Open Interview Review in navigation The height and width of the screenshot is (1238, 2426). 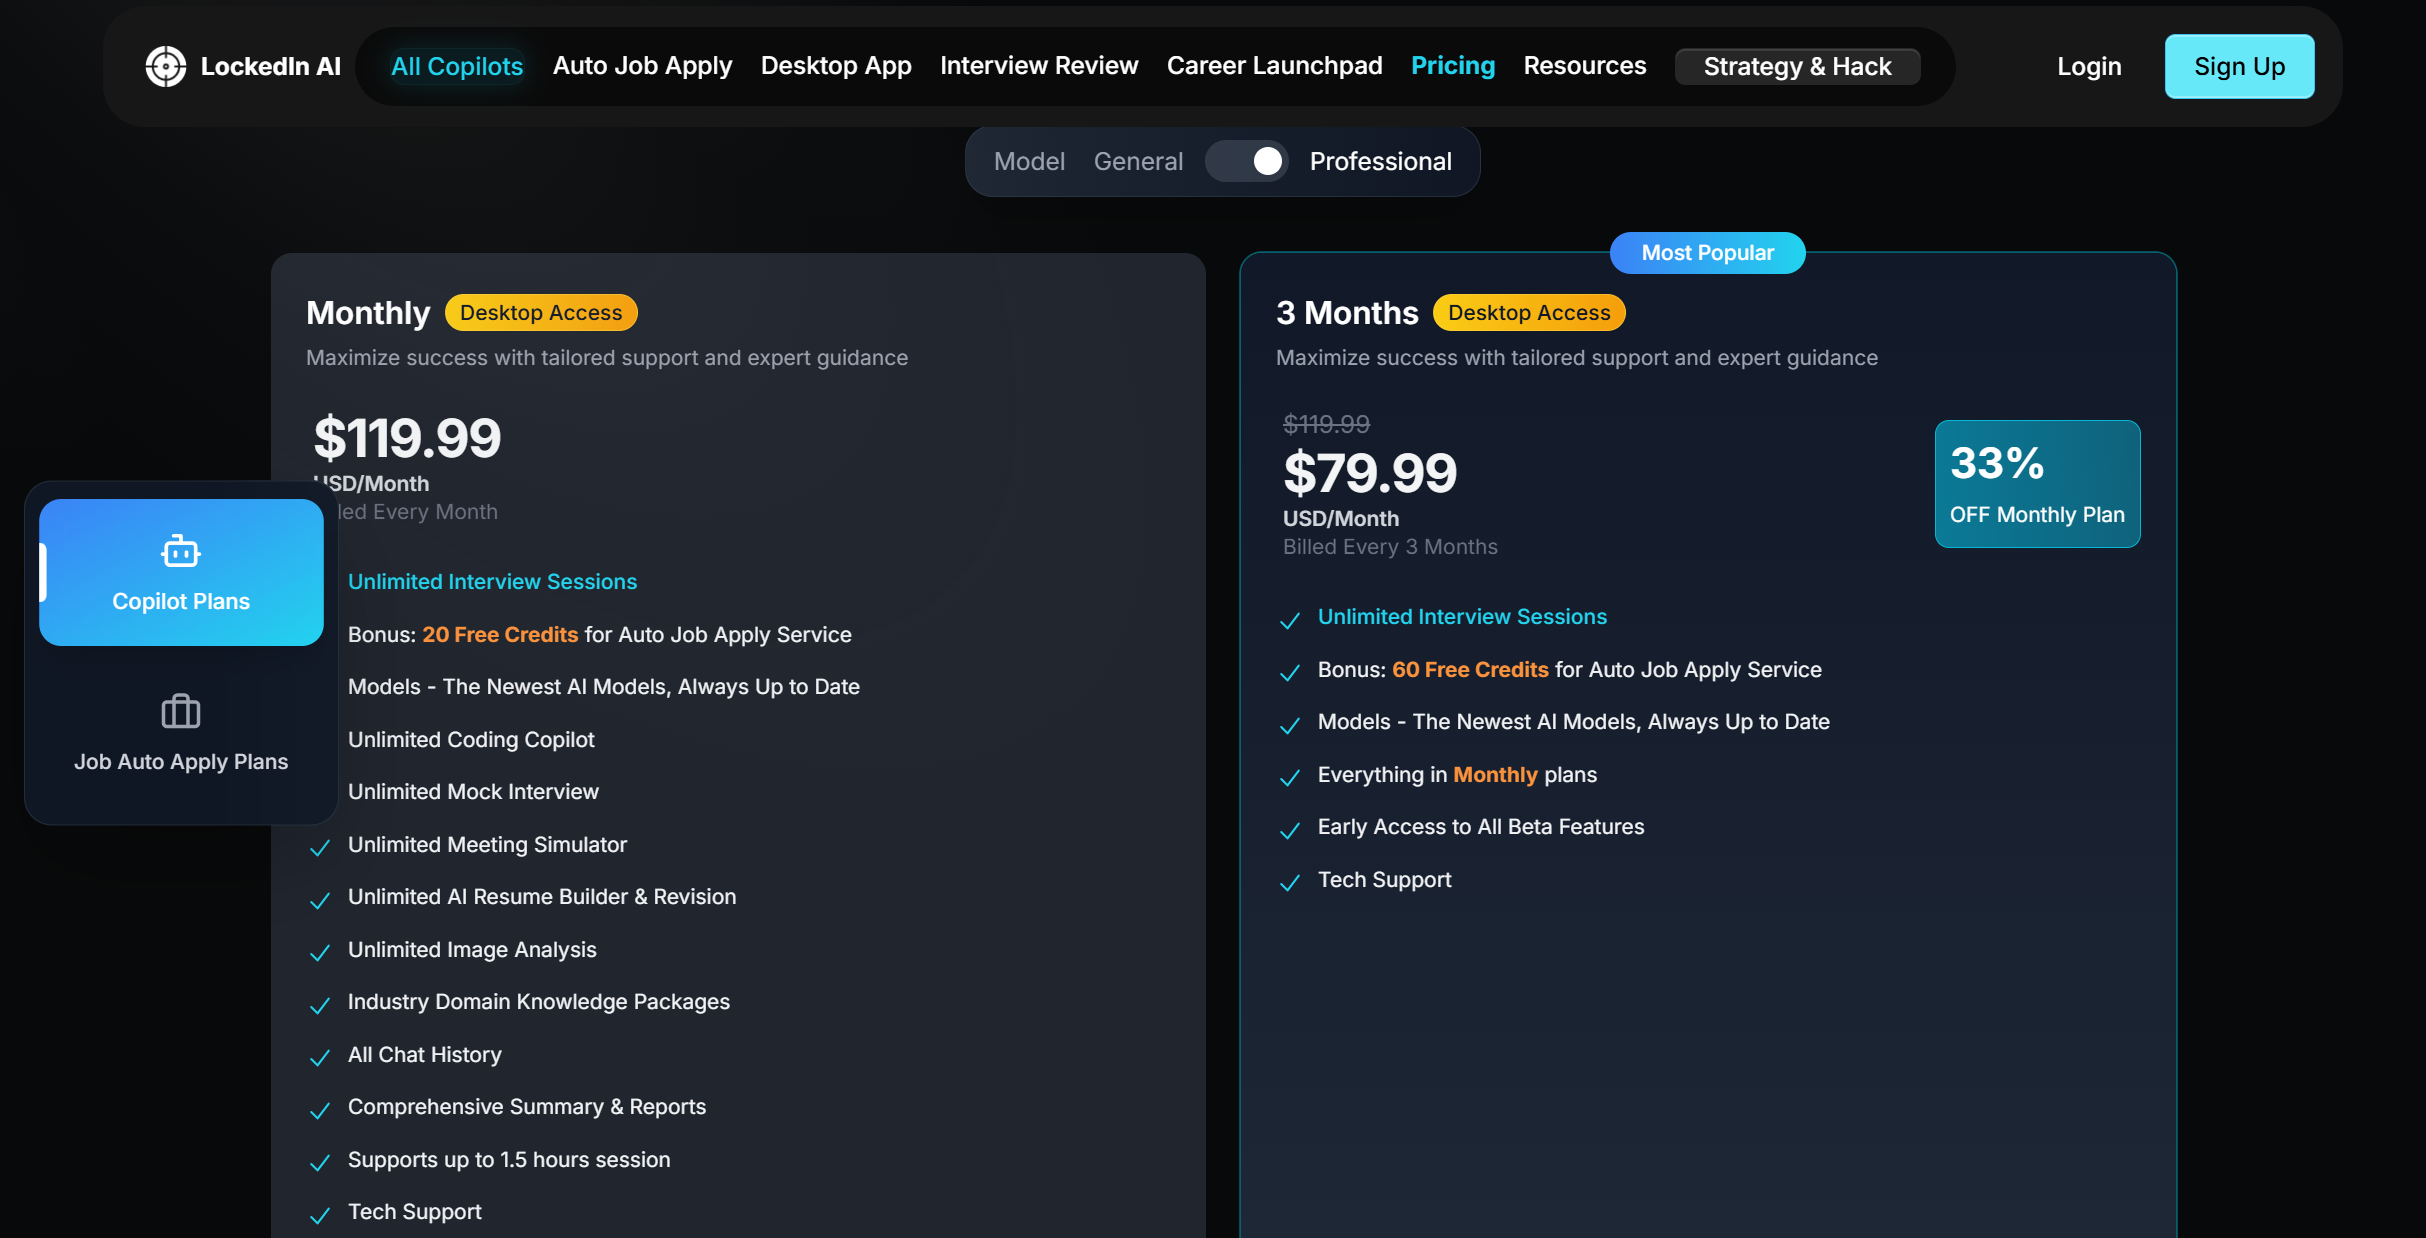coord(1039,66)
